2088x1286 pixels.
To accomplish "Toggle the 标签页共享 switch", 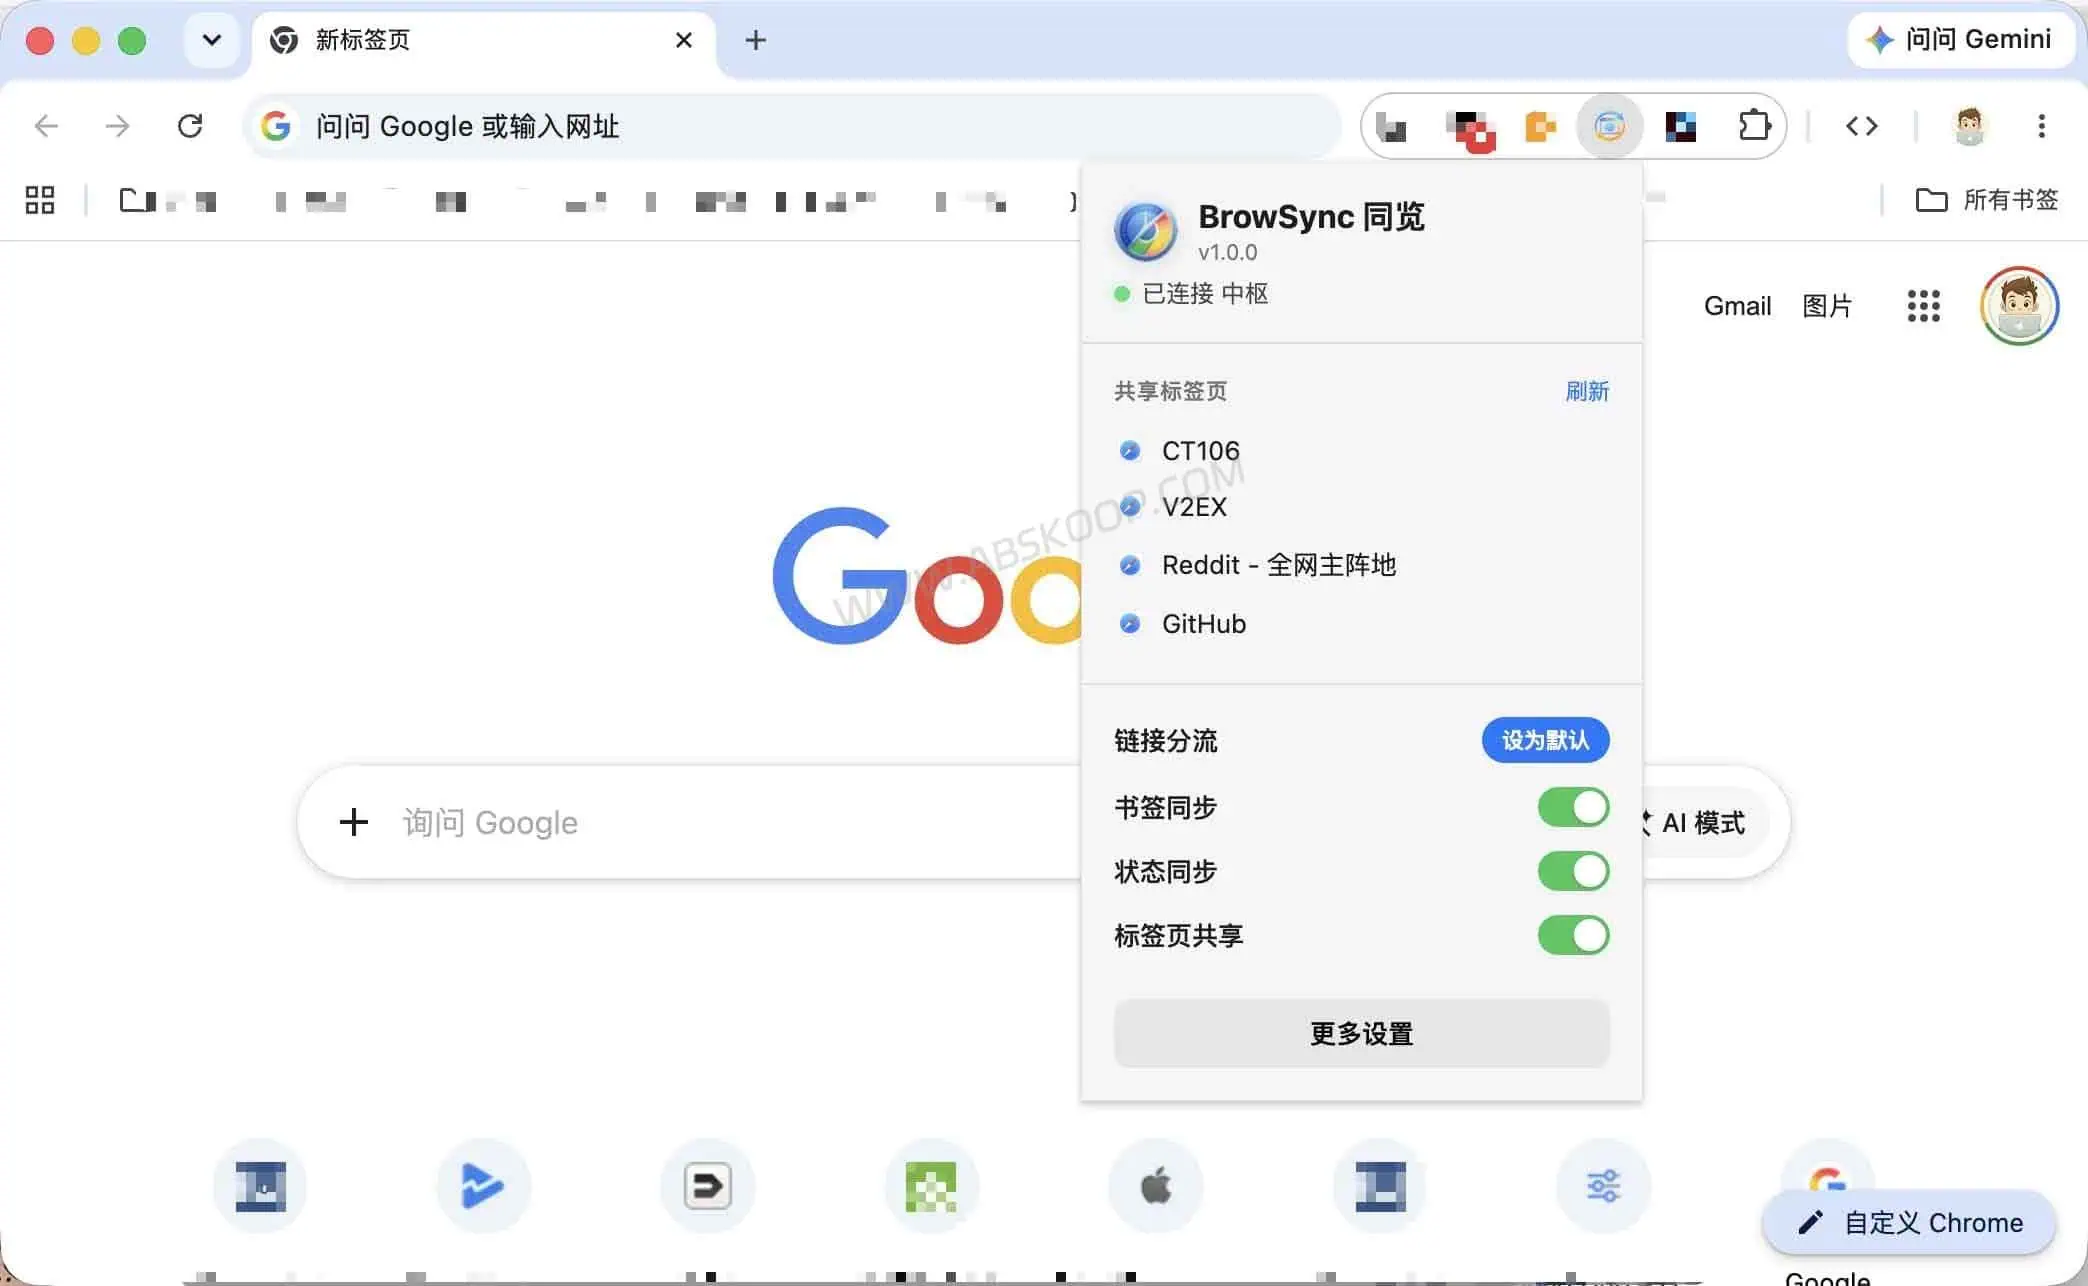I will tap(1573, 935).
